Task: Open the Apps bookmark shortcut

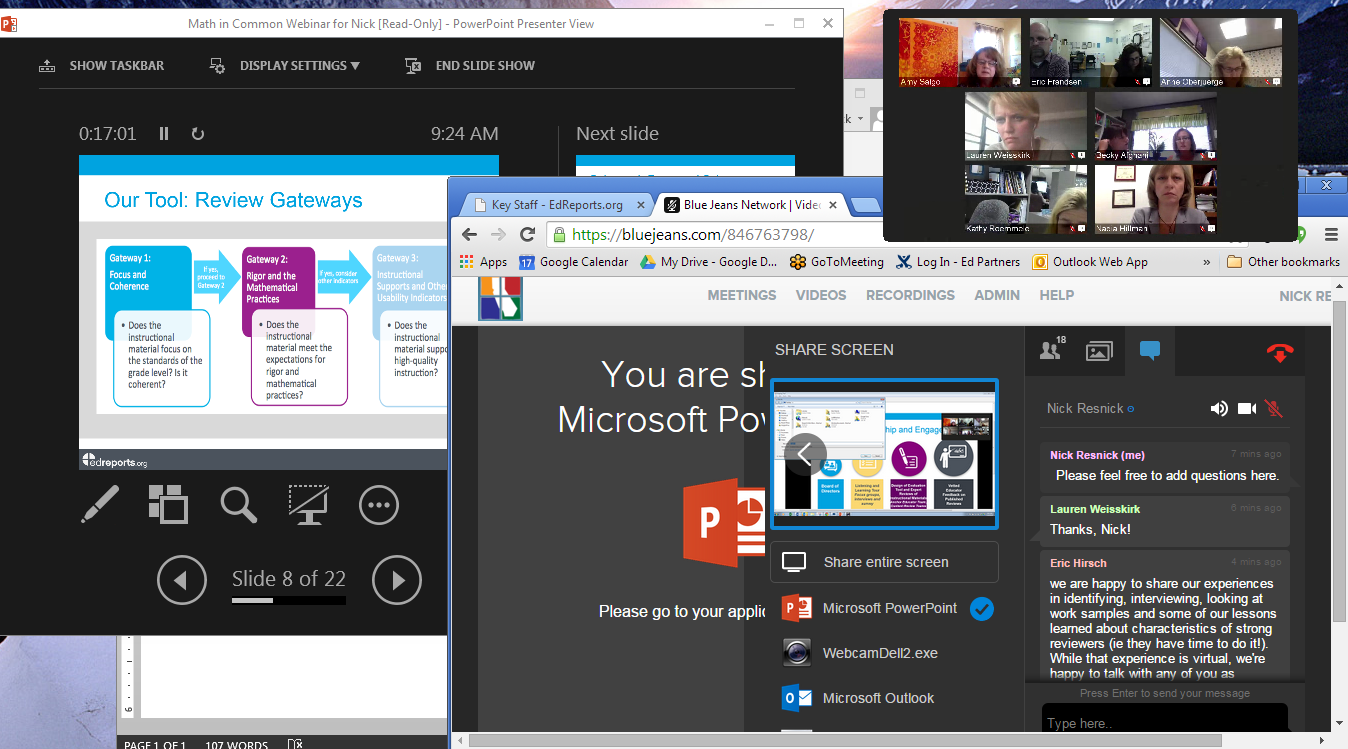Action: pos(483,262)
